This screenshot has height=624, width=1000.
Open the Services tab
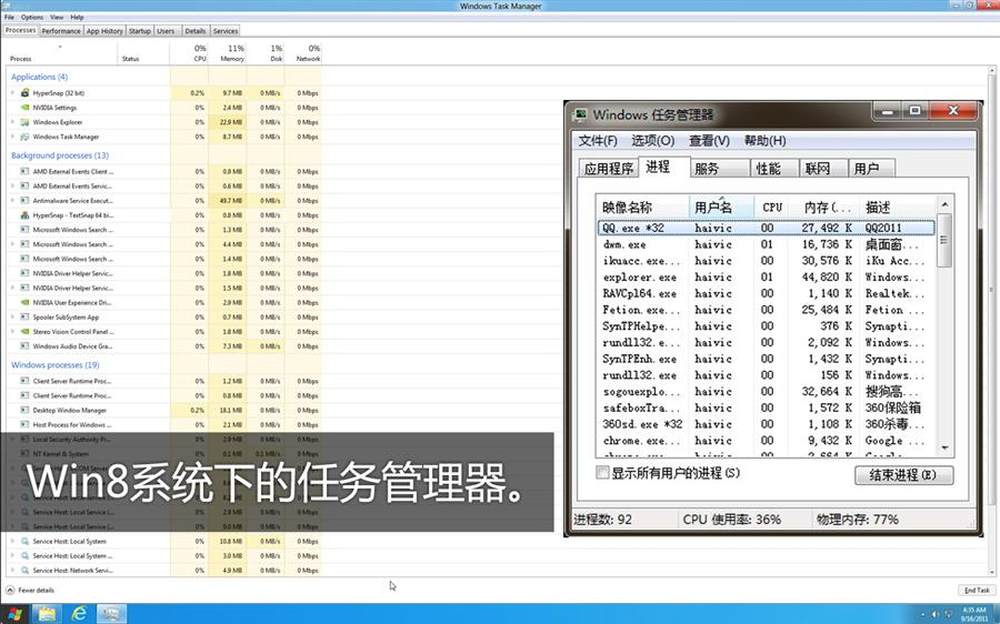(225, 31)
